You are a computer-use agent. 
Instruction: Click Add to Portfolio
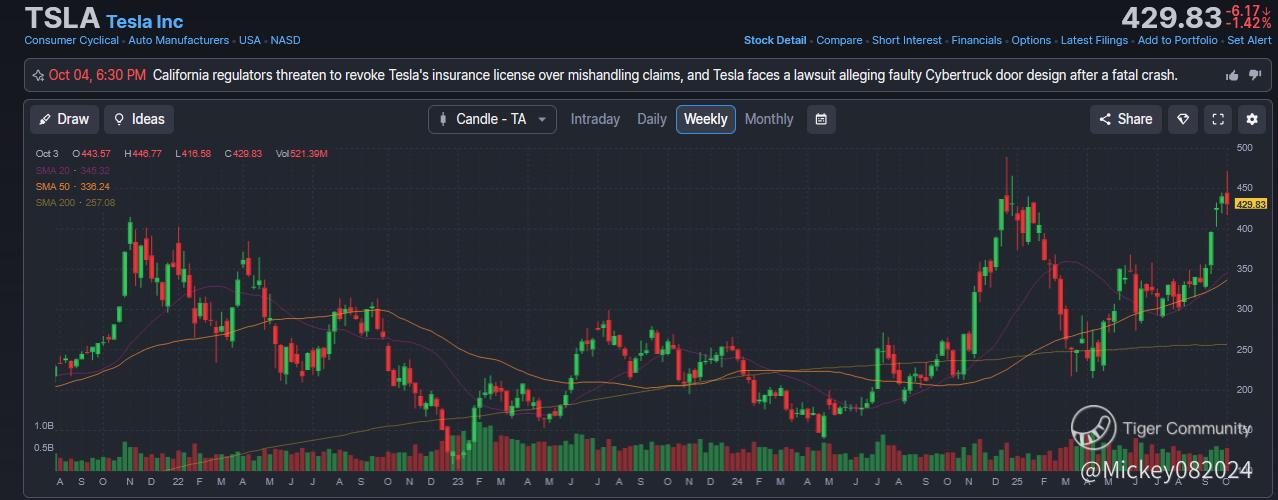1178,40
